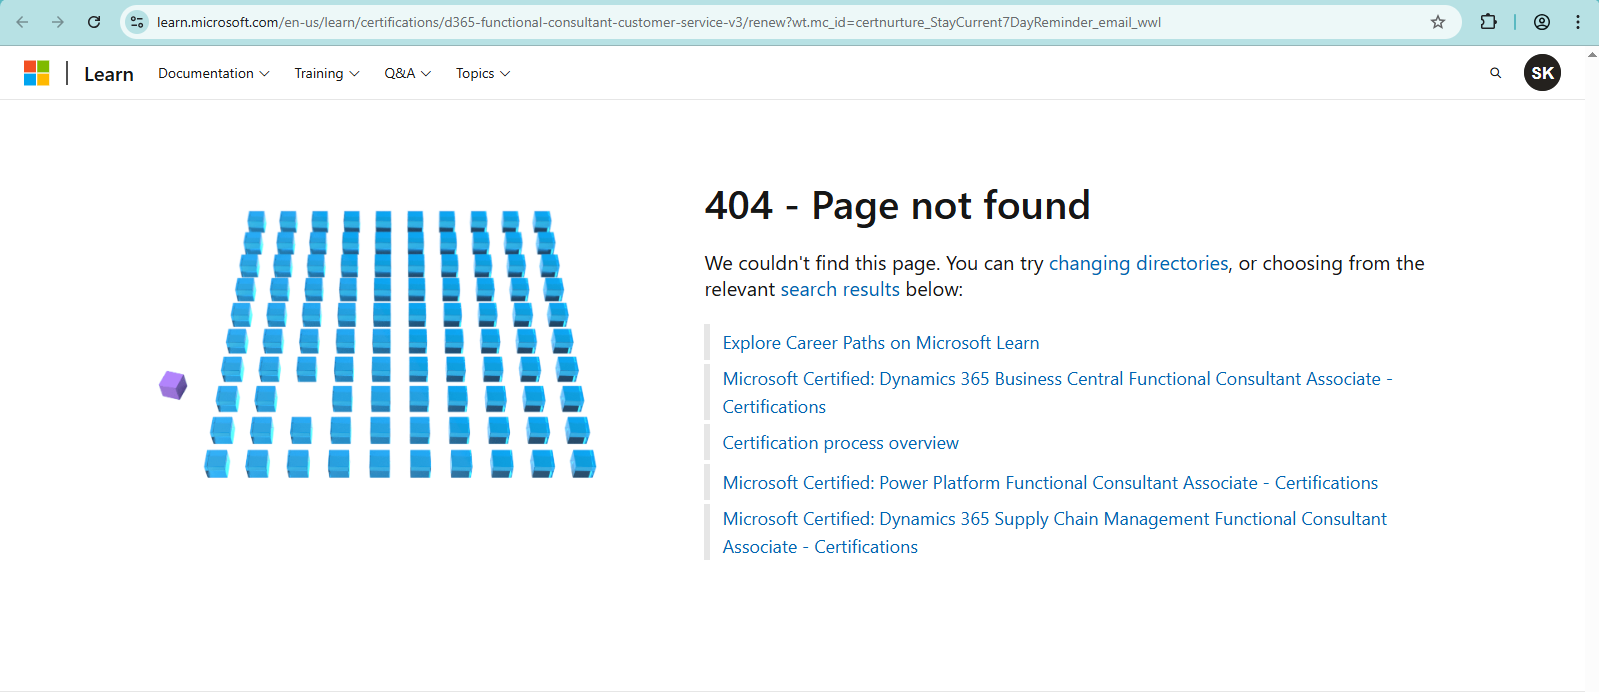Open Explore Career Paths on Microsoft Learn
The image size is (1599, 692).
tap(881, 343)
